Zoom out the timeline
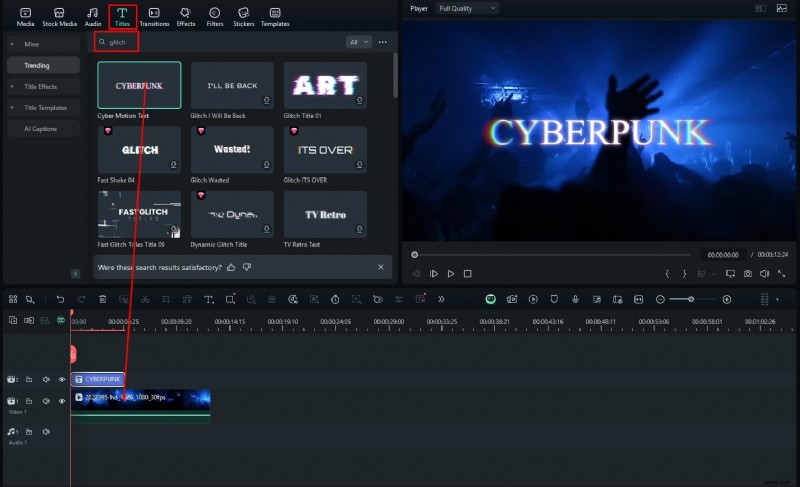This screenshot has width=800, height=487. (x=660, y=299)
